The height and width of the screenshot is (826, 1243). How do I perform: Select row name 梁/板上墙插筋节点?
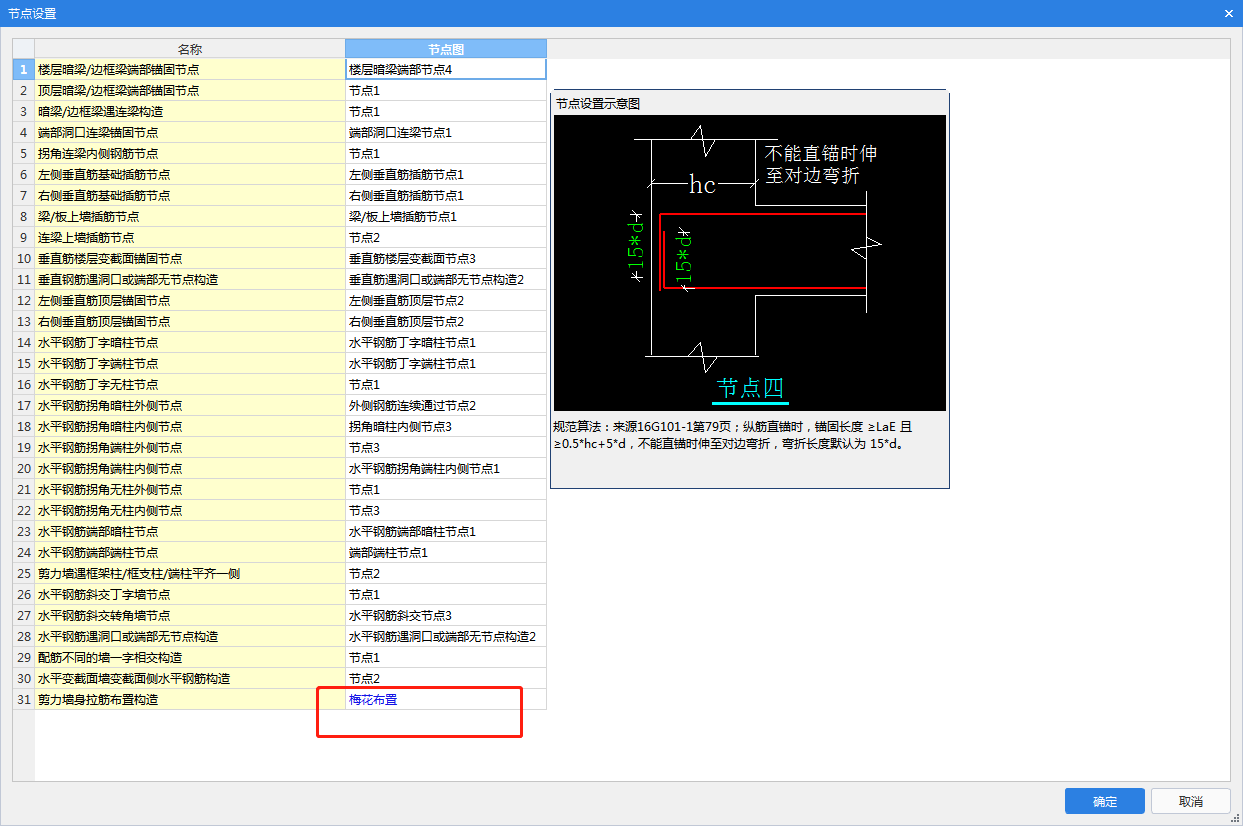tap(190, 217)
